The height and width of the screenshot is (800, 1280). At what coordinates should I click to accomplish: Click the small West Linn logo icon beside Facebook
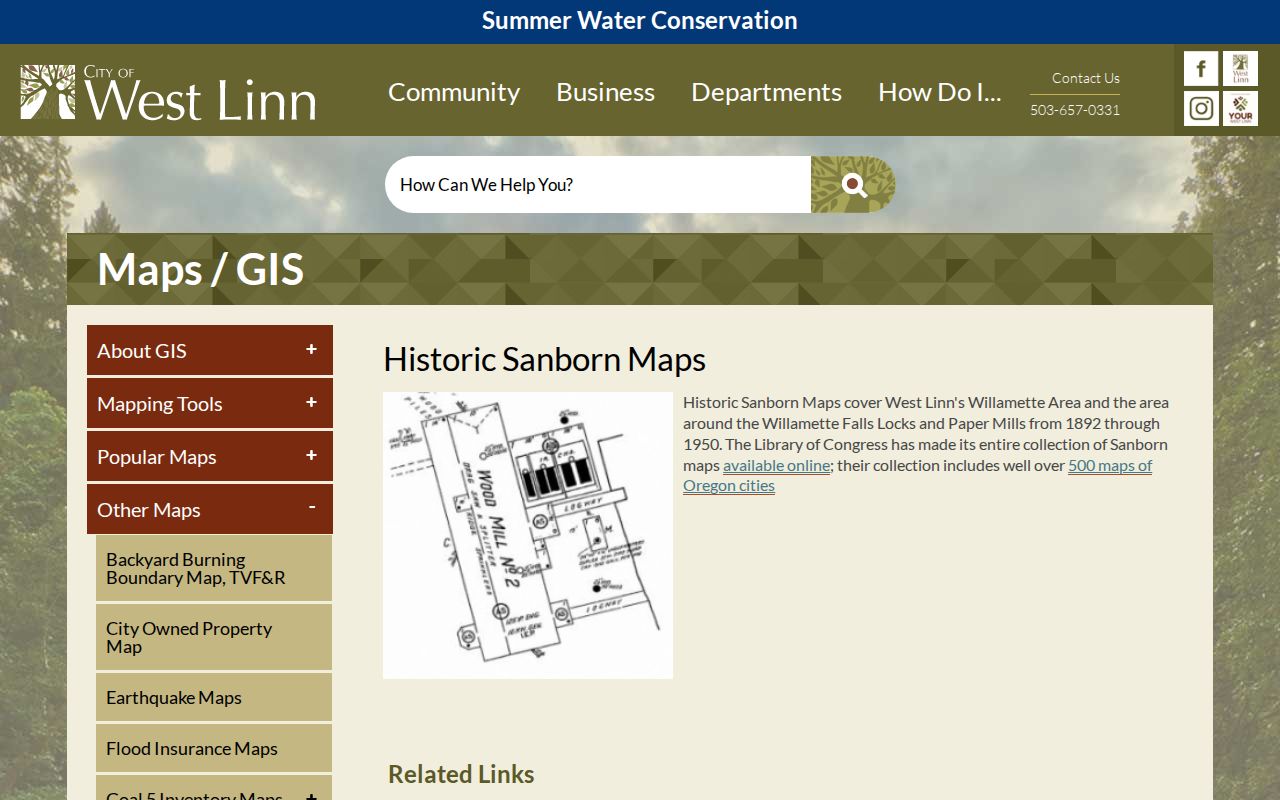1240,69
